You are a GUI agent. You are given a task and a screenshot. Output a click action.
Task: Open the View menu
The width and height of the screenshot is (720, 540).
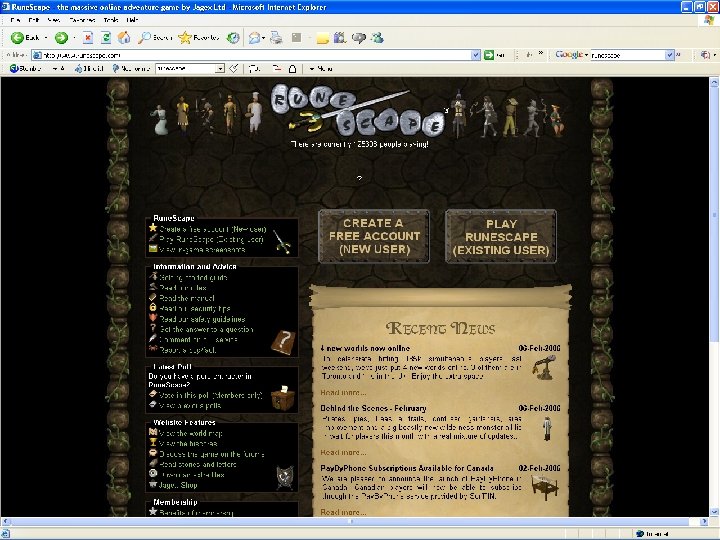pos(53,20)
